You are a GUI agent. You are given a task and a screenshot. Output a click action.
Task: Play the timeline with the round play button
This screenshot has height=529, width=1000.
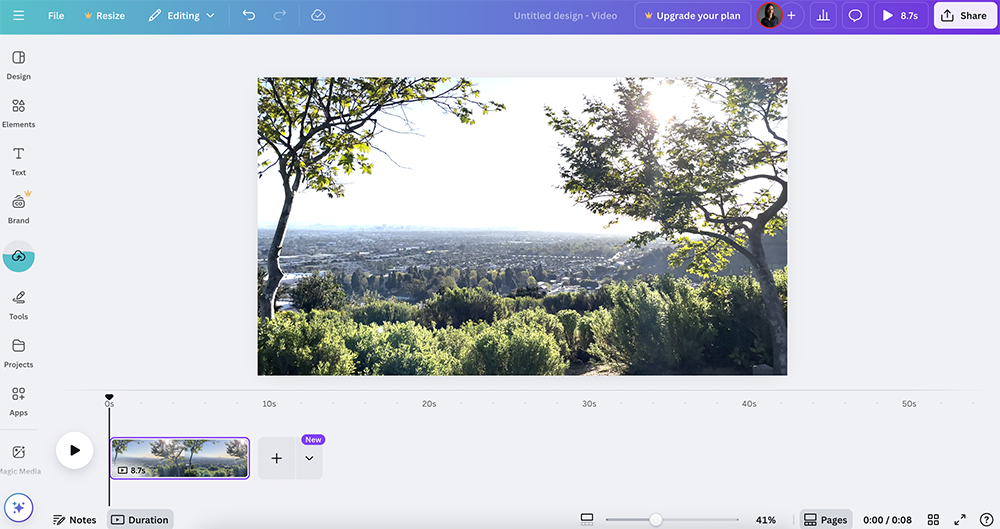click(x=75, y=451)
